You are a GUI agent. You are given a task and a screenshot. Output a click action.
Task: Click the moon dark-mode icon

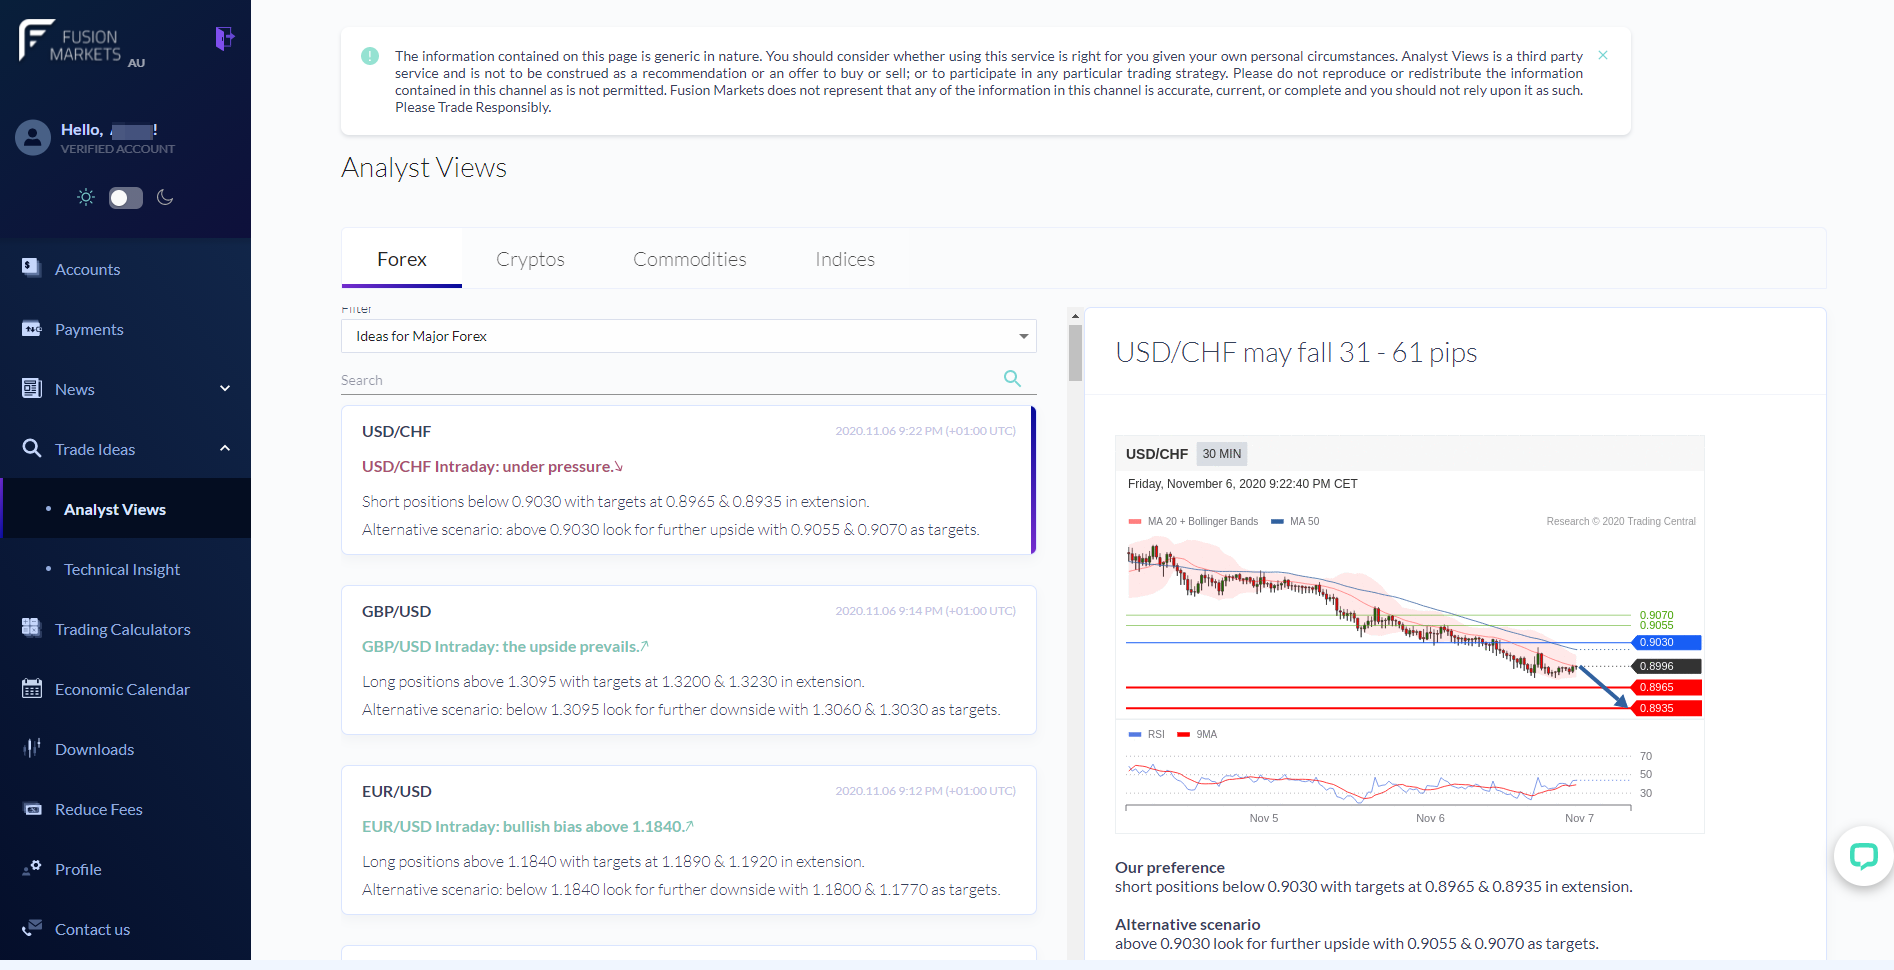pos(166,198)
